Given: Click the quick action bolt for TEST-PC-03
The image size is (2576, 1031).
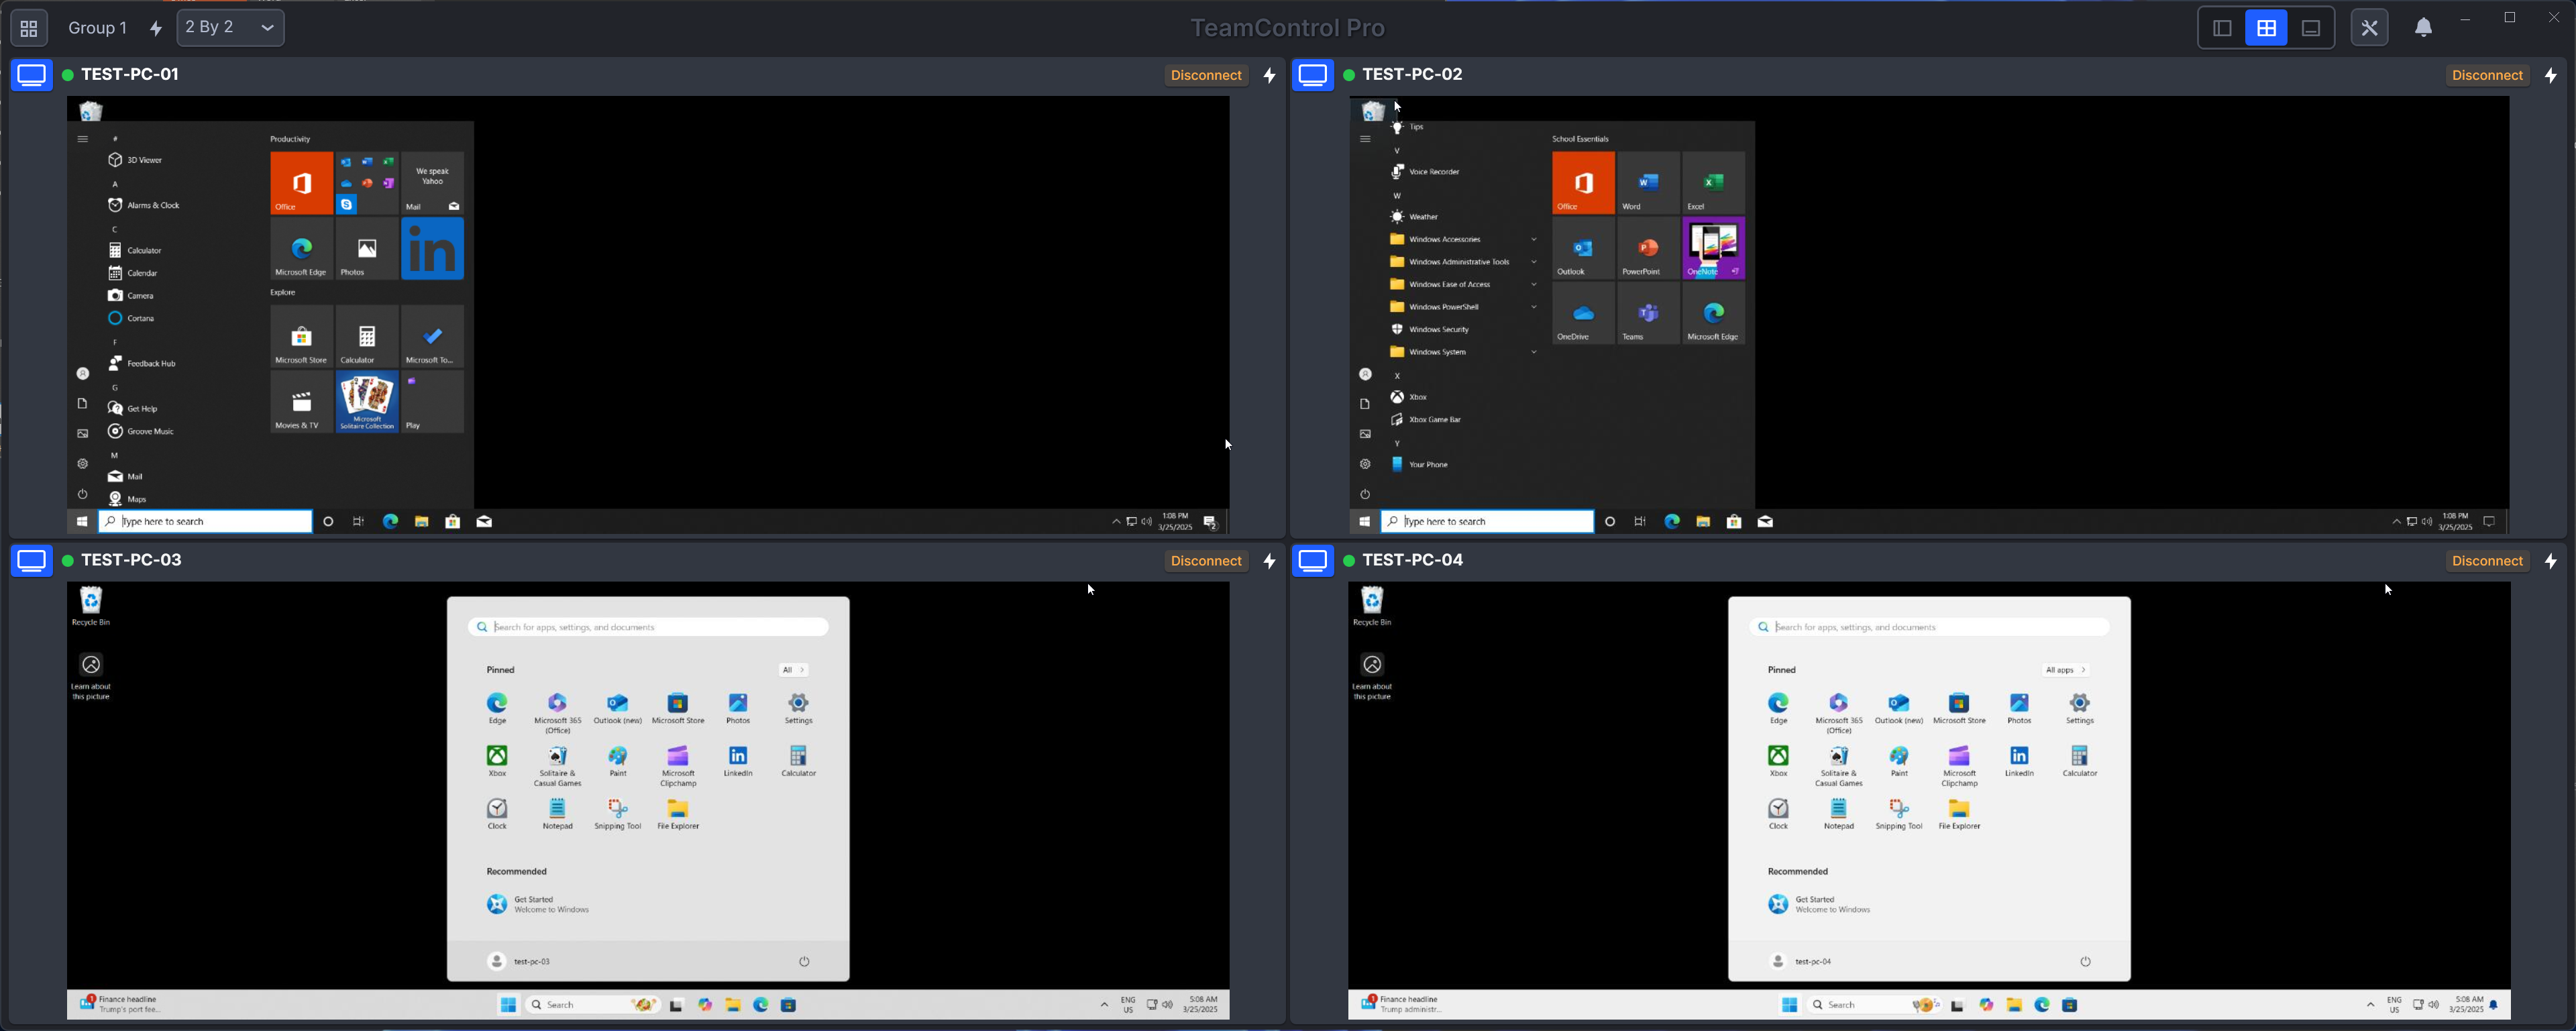Looking at the screenshot, I should click(x=1269, y=561).
